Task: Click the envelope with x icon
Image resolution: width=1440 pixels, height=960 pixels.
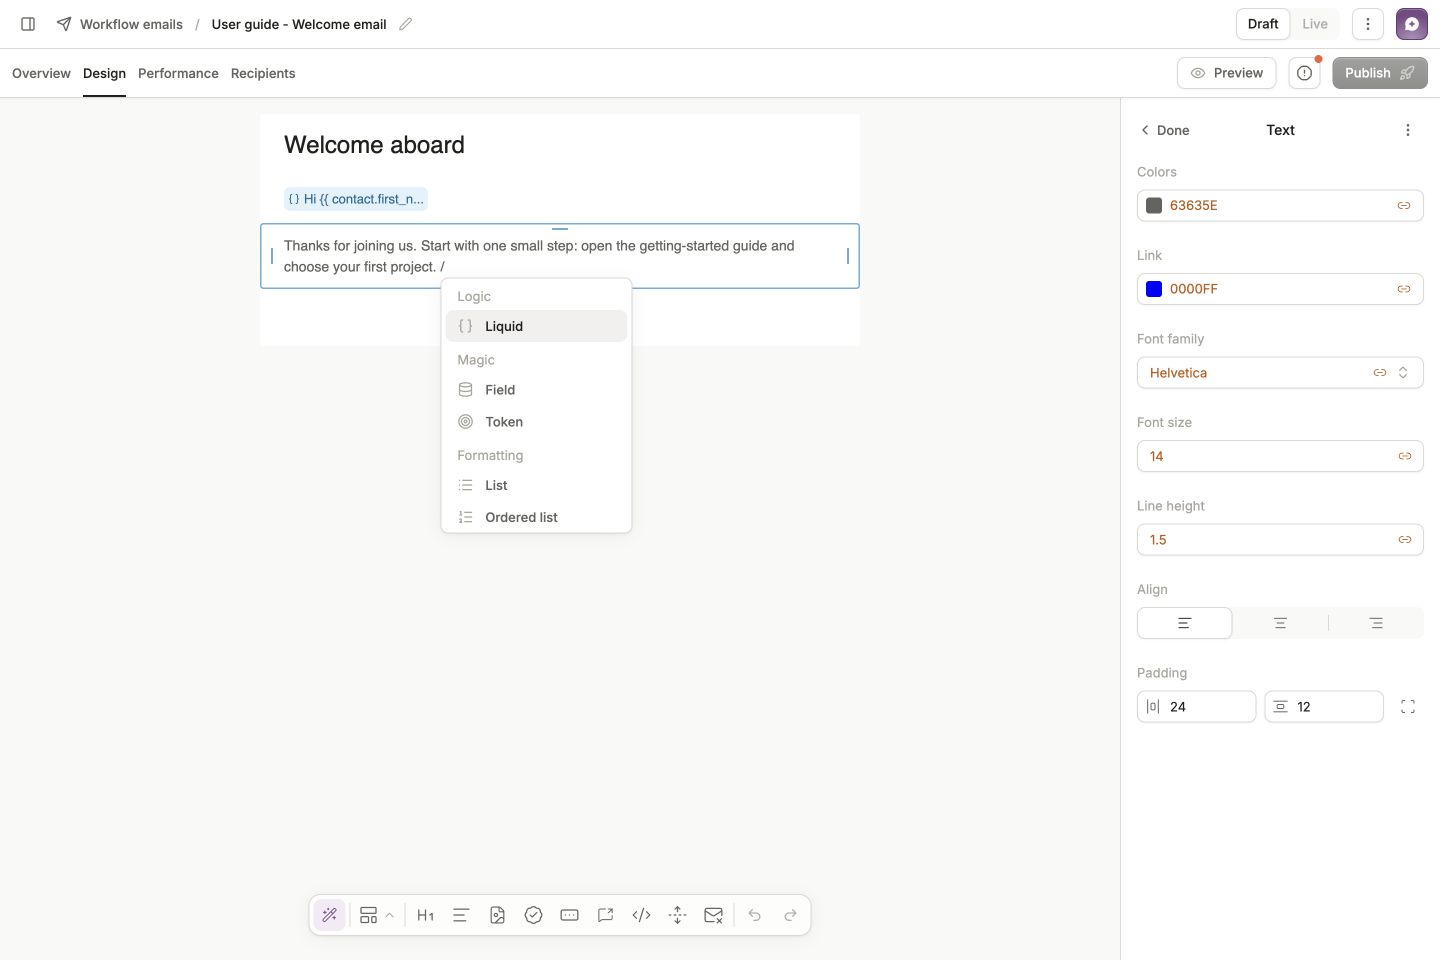Action: pyautogui.click(x=713, y=915)
